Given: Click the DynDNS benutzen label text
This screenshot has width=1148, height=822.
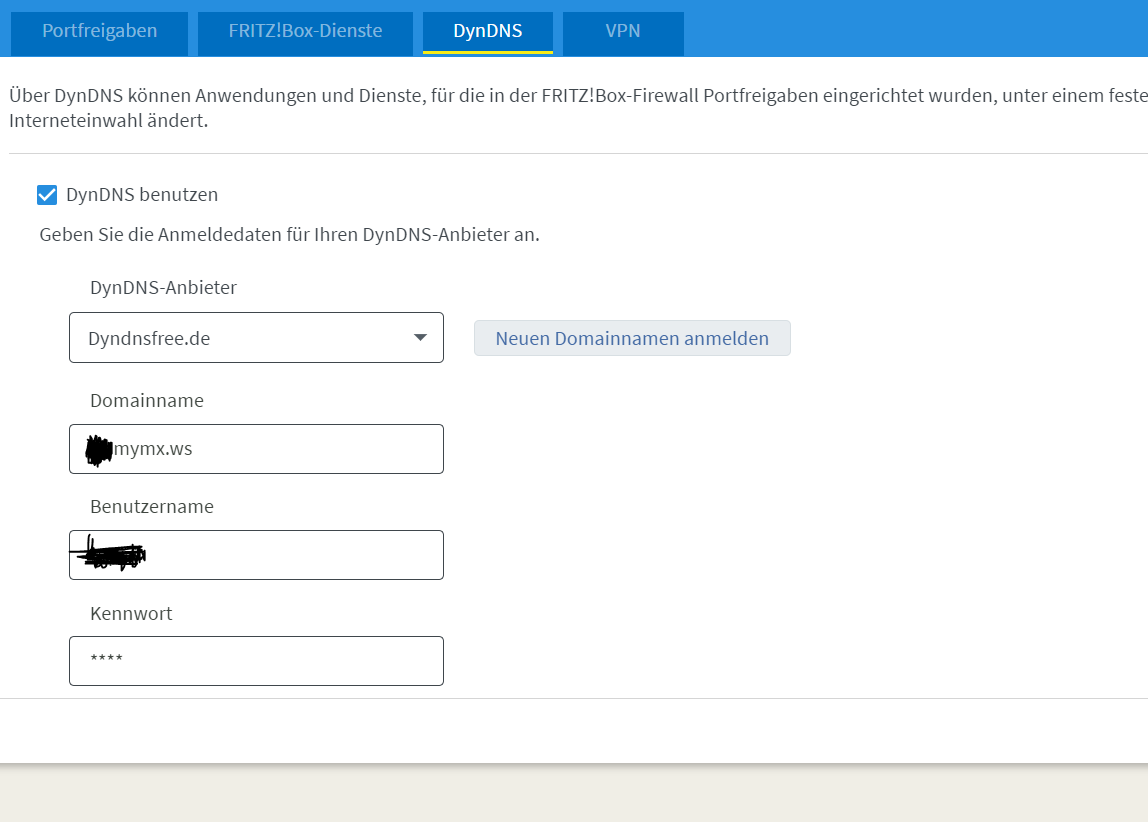Looking at the screenshot, I should (142, 195).
